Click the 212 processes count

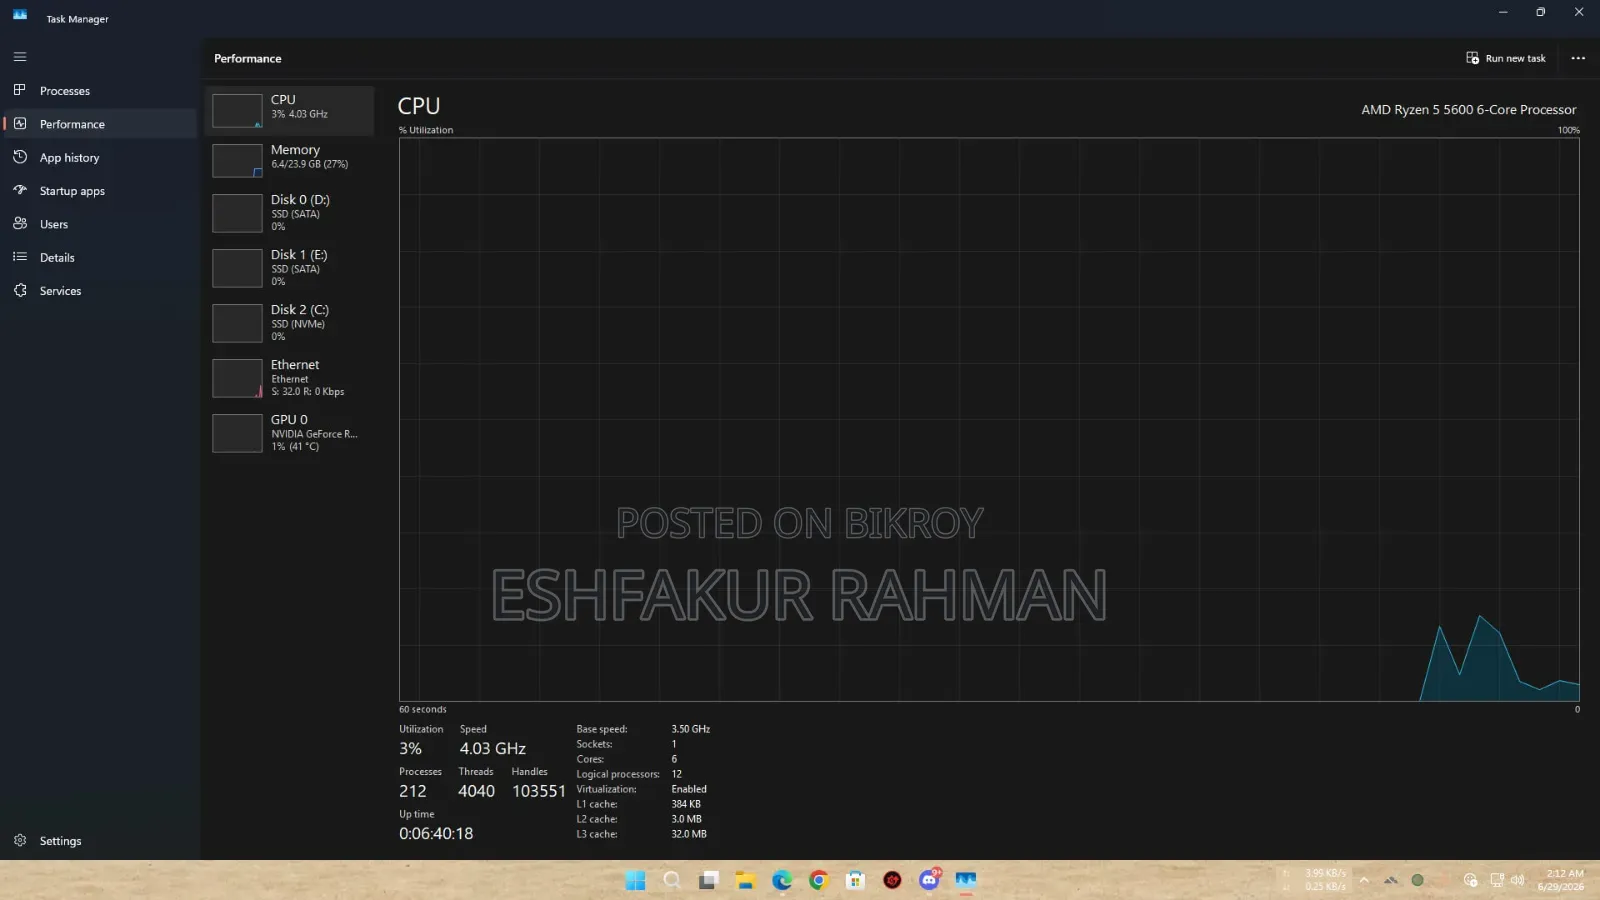pyautogui.click(x=412, y=791)
